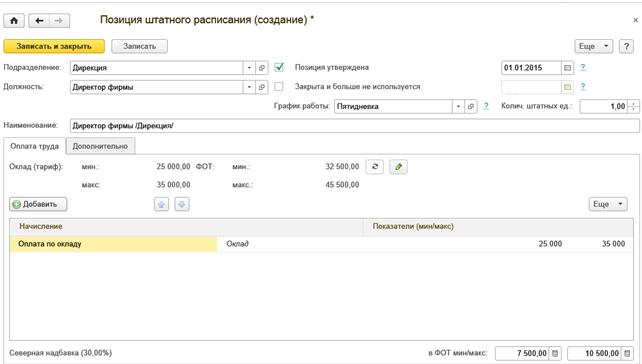Image resolution: width=642 pixels, height=364 pixels.
Task: Expand the Должность dropdown arrow
Action: (x=249, y=87)
